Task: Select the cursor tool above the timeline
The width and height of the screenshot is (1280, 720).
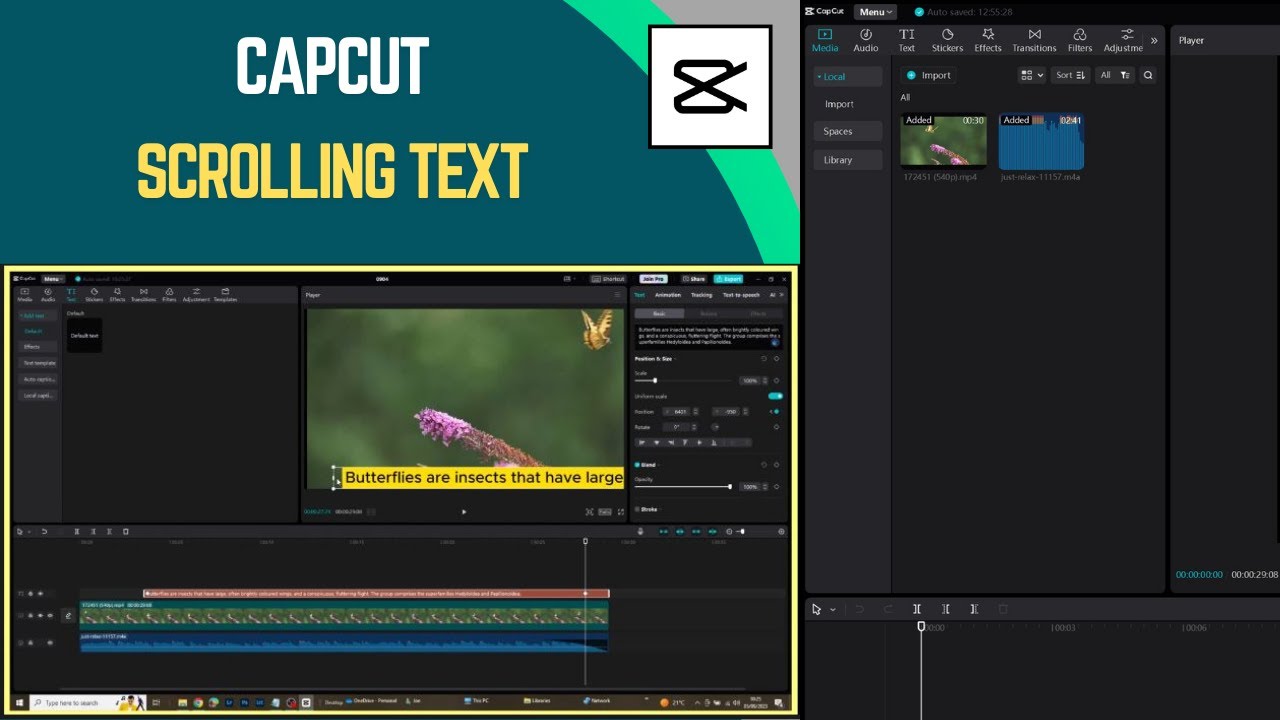Action: 815,608
